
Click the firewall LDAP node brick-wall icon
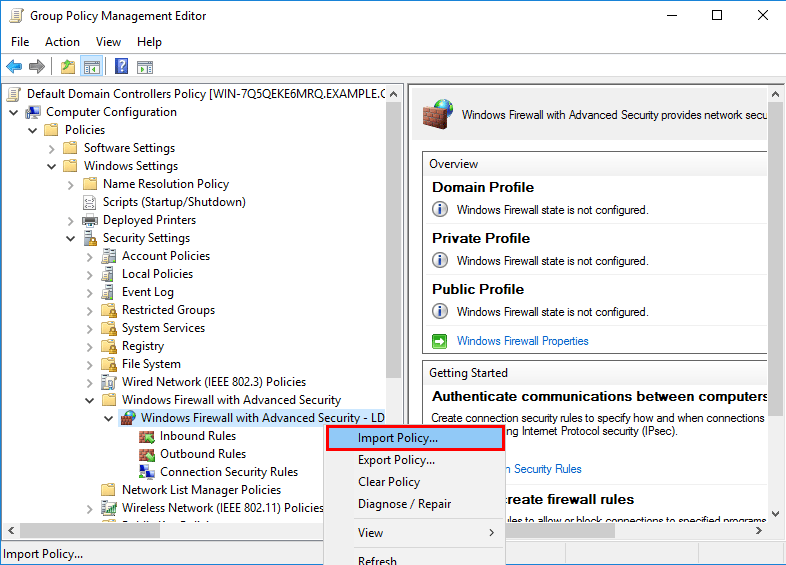(x=128, y=418)
